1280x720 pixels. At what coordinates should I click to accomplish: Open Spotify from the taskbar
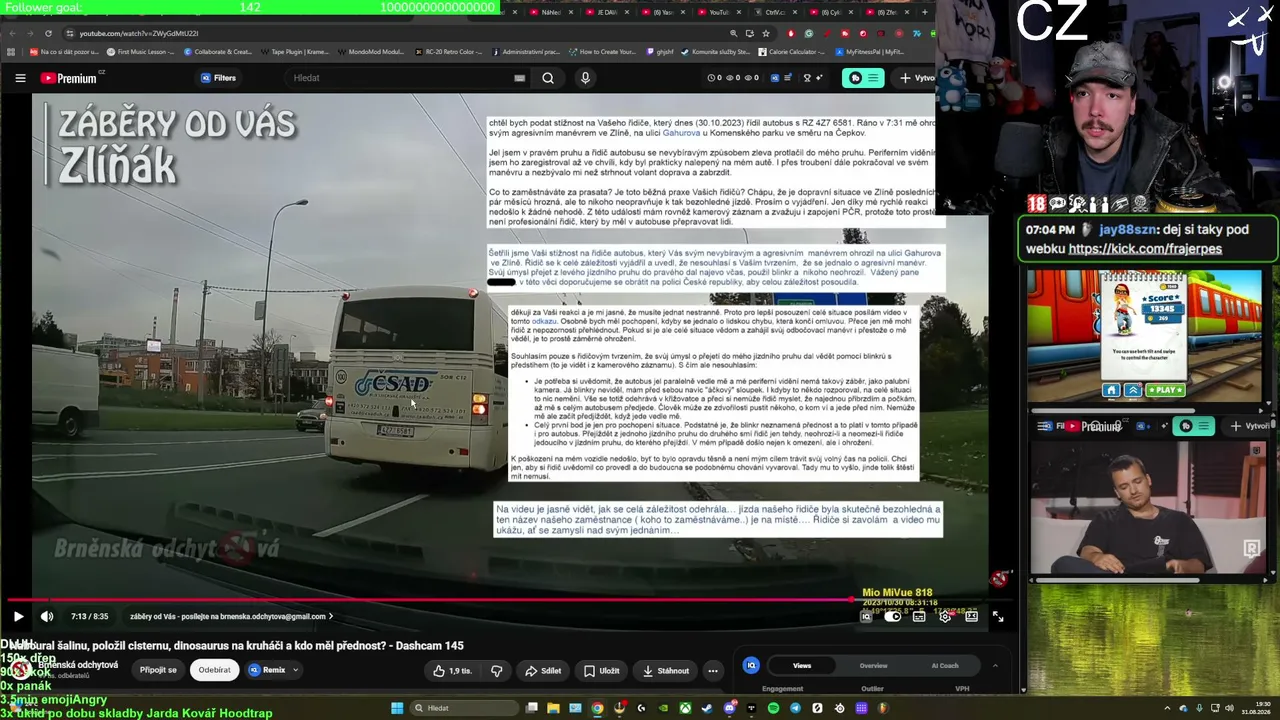pos(773,708)
